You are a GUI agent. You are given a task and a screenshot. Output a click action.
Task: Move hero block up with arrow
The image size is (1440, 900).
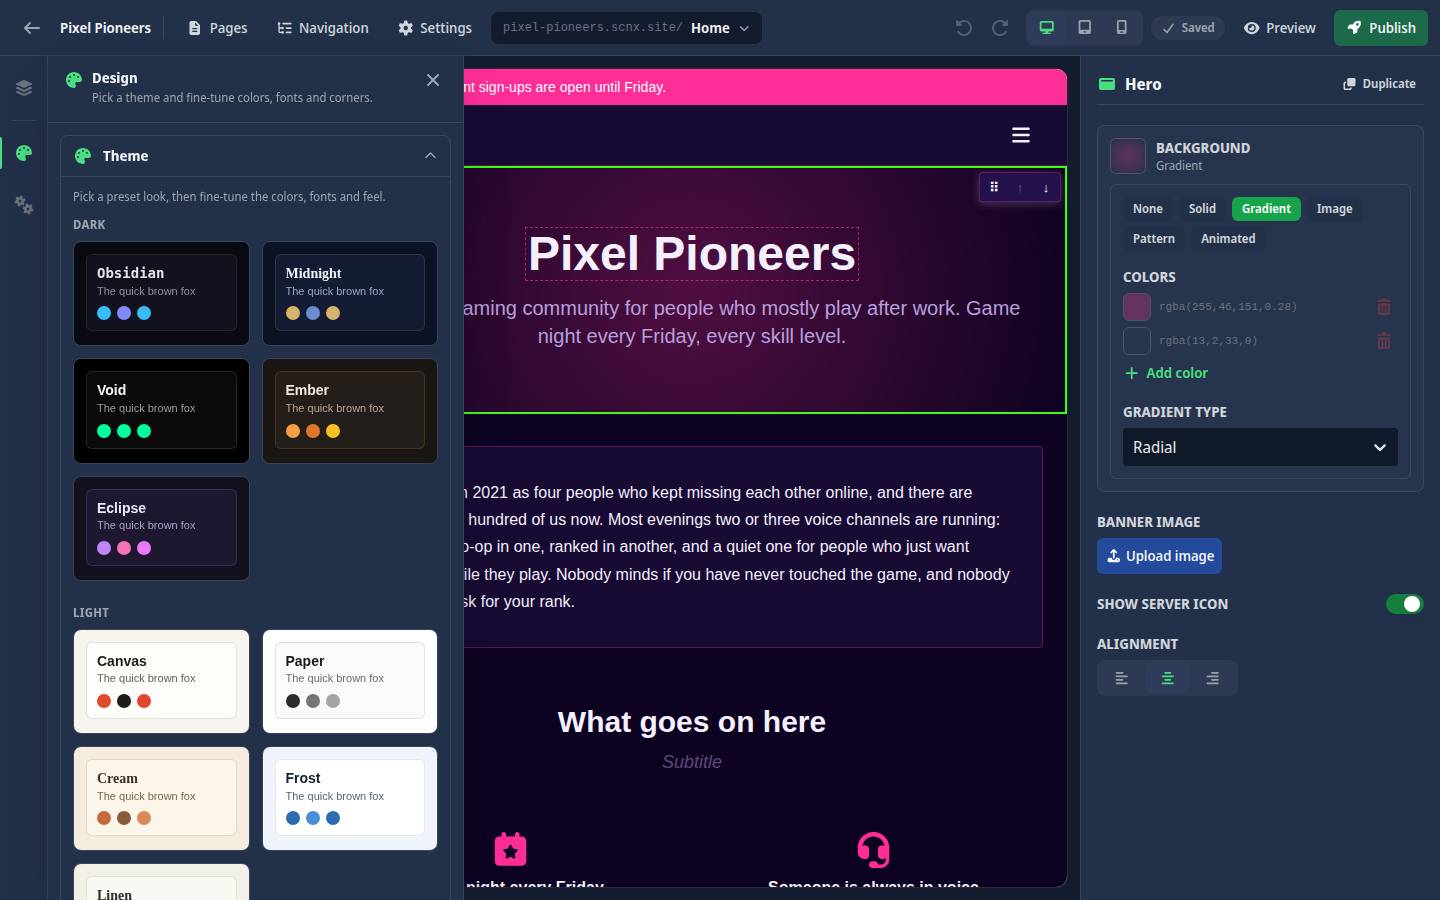coord(1020,188)
